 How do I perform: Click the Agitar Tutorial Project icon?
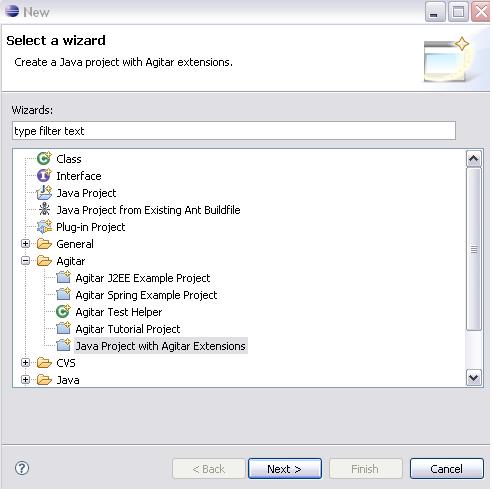tap(63, 329)
